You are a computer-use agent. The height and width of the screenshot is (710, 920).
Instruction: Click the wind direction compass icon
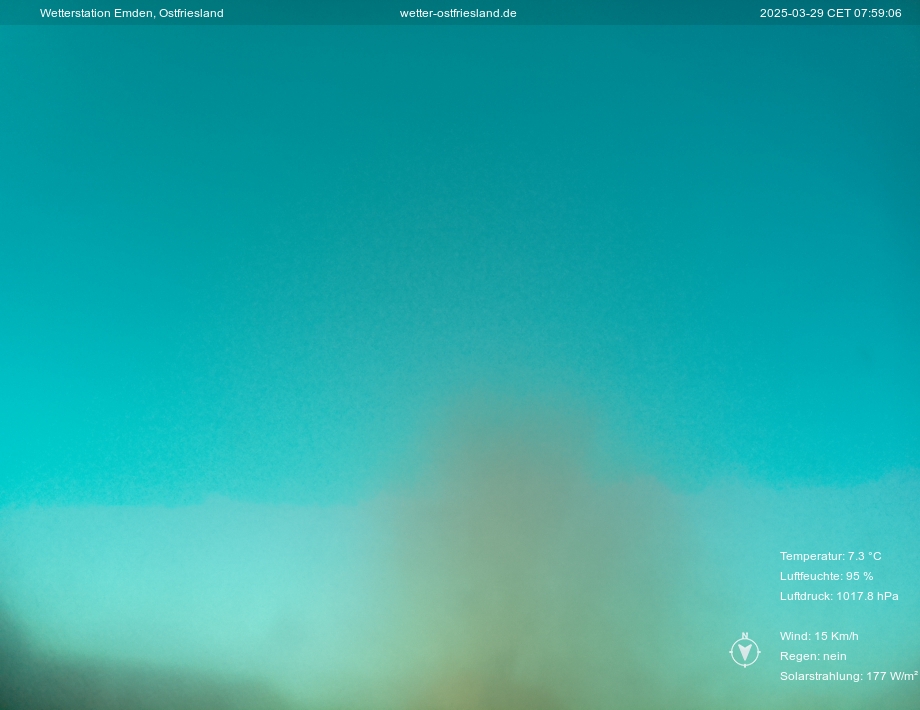[745, 650]
